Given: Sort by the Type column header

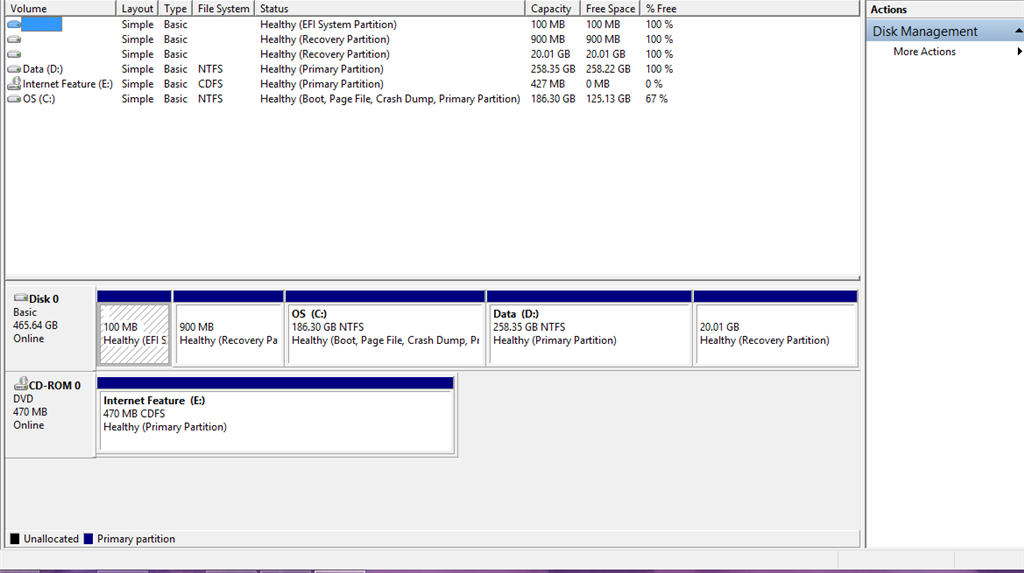Looking at the screenshot, I should point(175,8).
